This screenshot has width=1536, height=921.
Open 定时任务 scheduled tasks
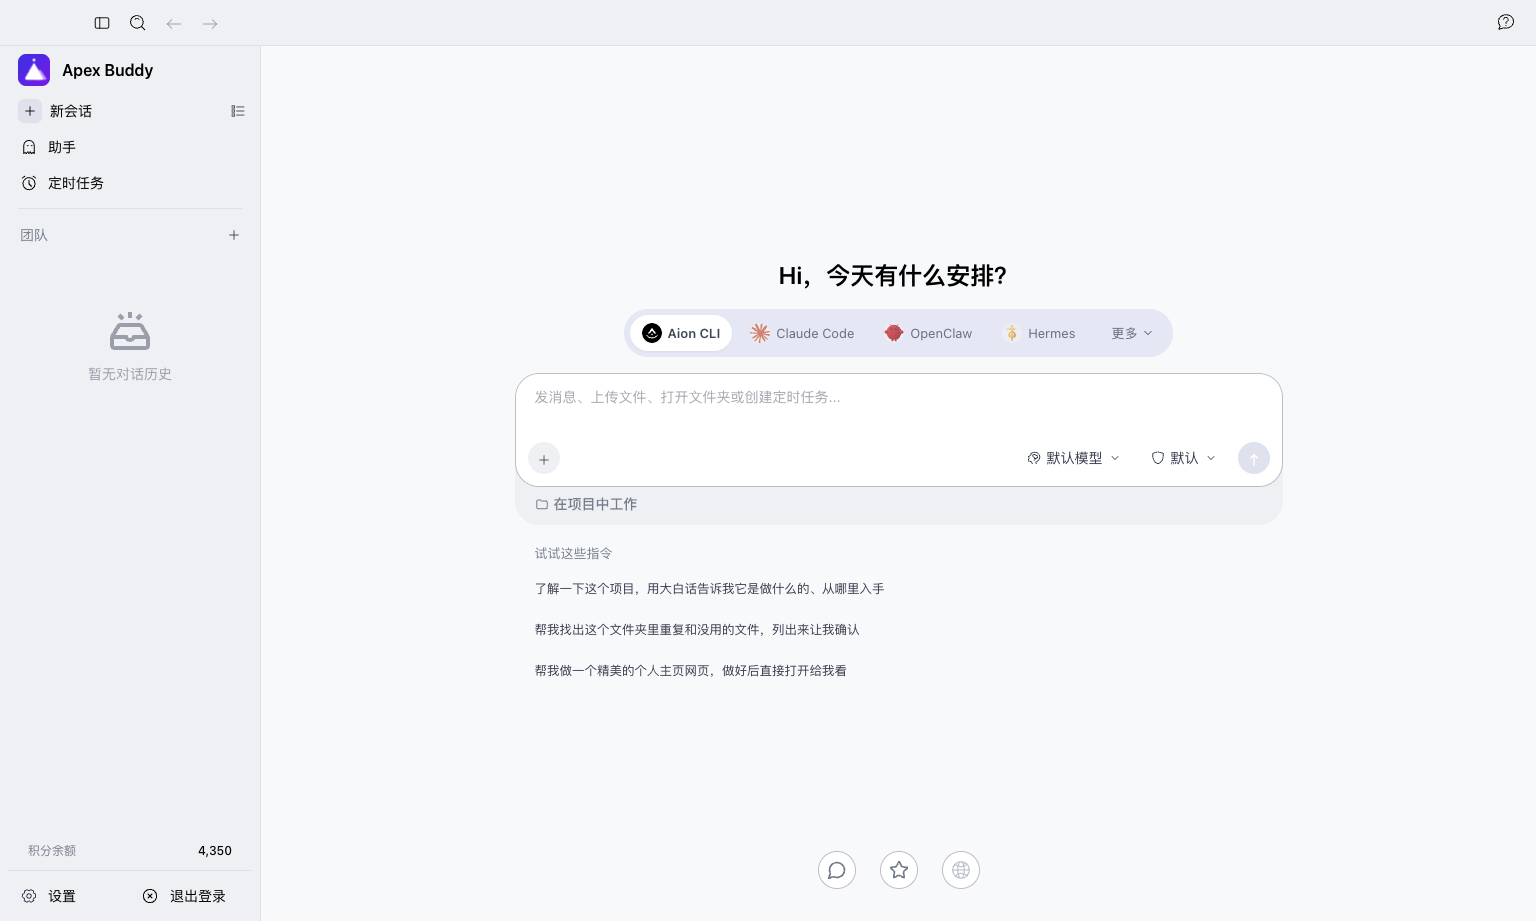click(130, 183)
